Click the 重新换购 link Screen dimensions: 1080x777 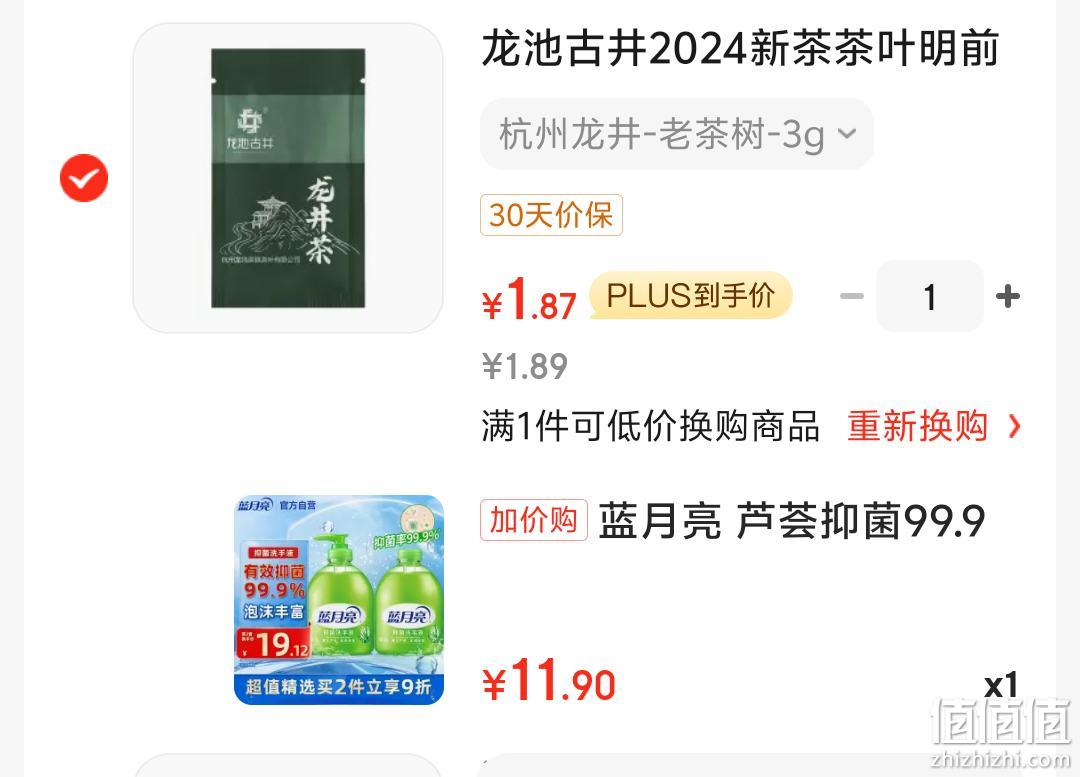(x=917, y=426)
